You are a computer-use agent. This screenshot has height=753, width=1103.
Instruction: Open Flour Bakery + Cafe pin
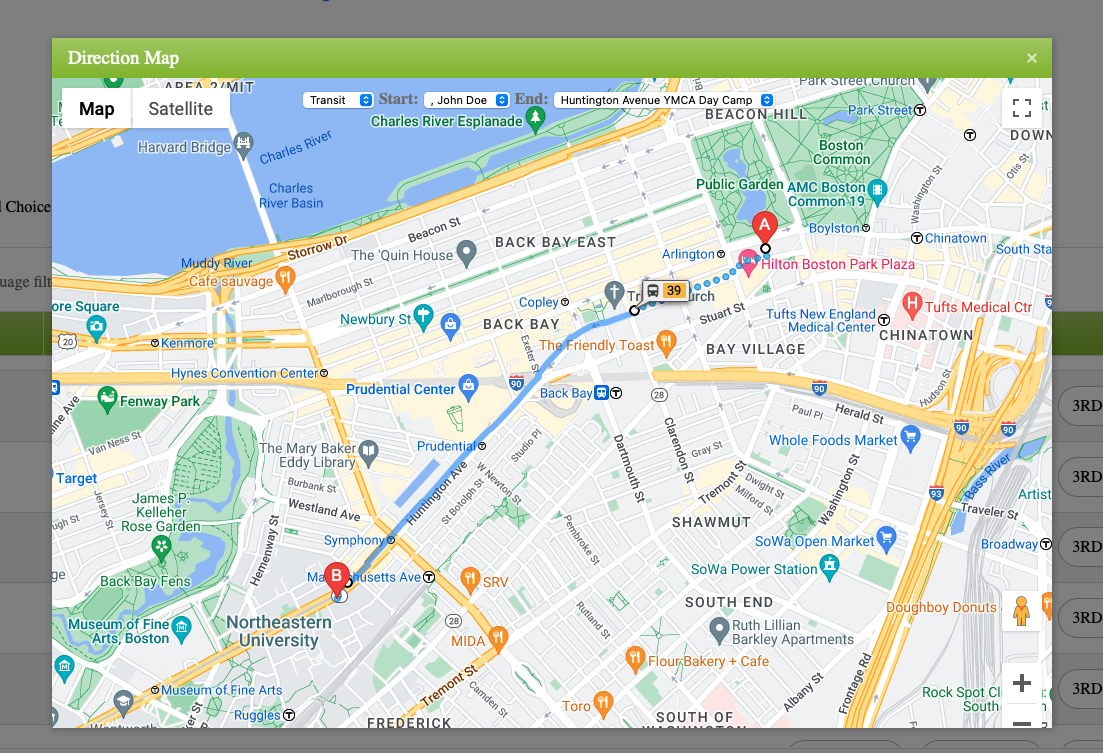[635, 659]
